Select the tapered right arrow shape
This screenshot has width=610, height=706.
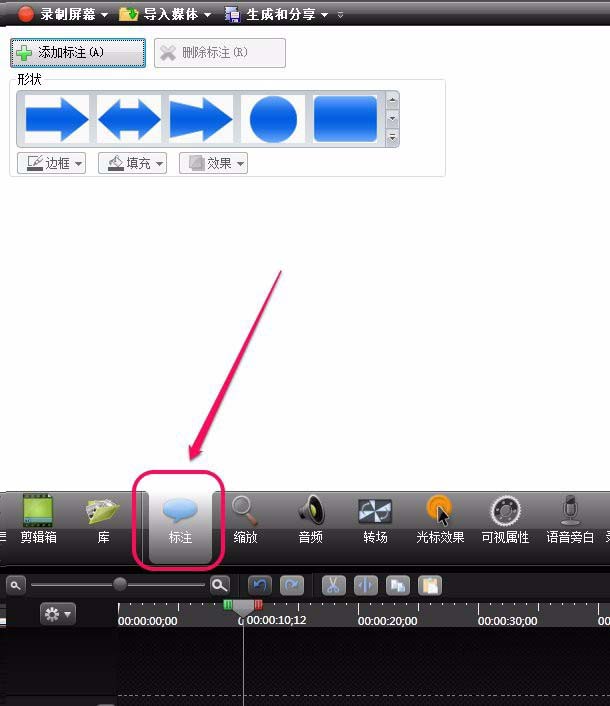point(201,119)
